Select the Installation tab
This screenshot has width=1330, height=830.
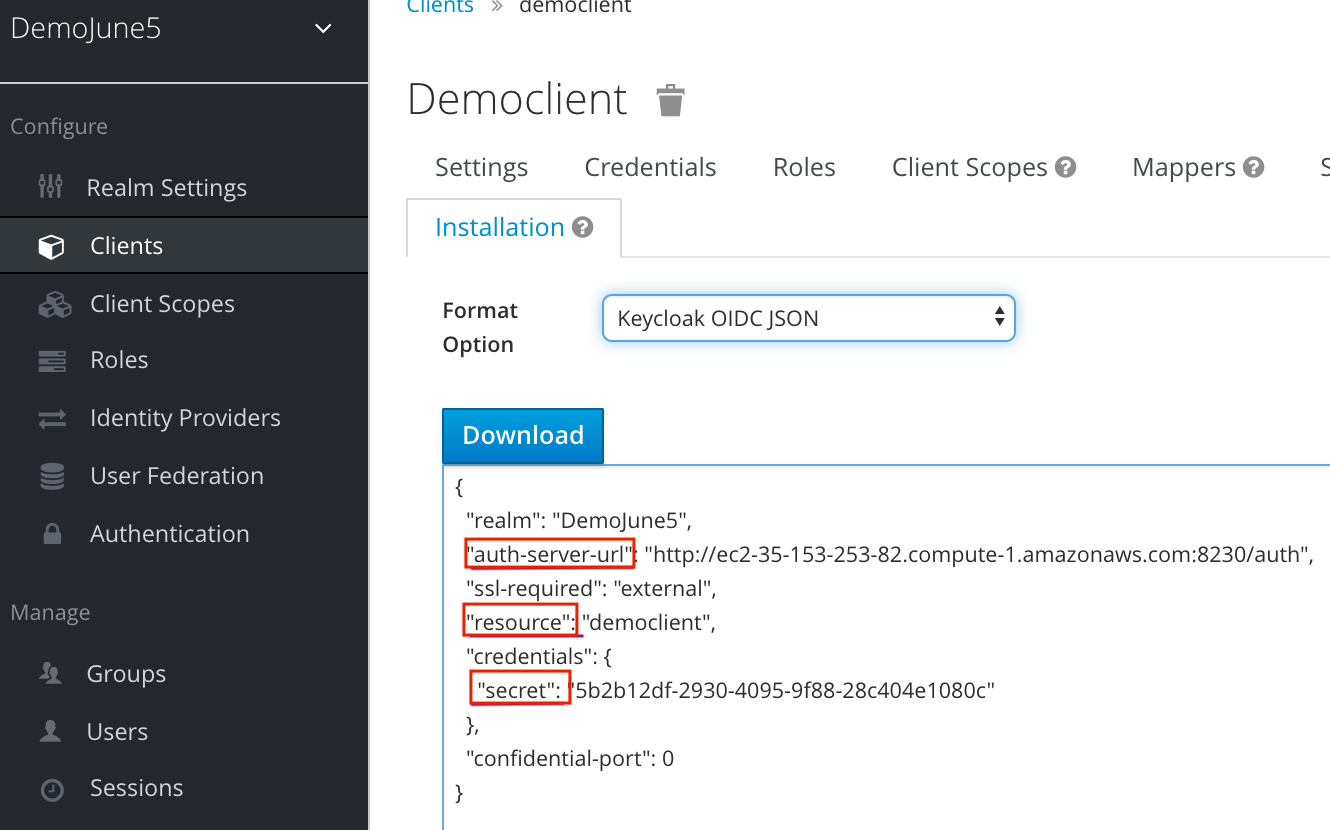coord(500,227)
